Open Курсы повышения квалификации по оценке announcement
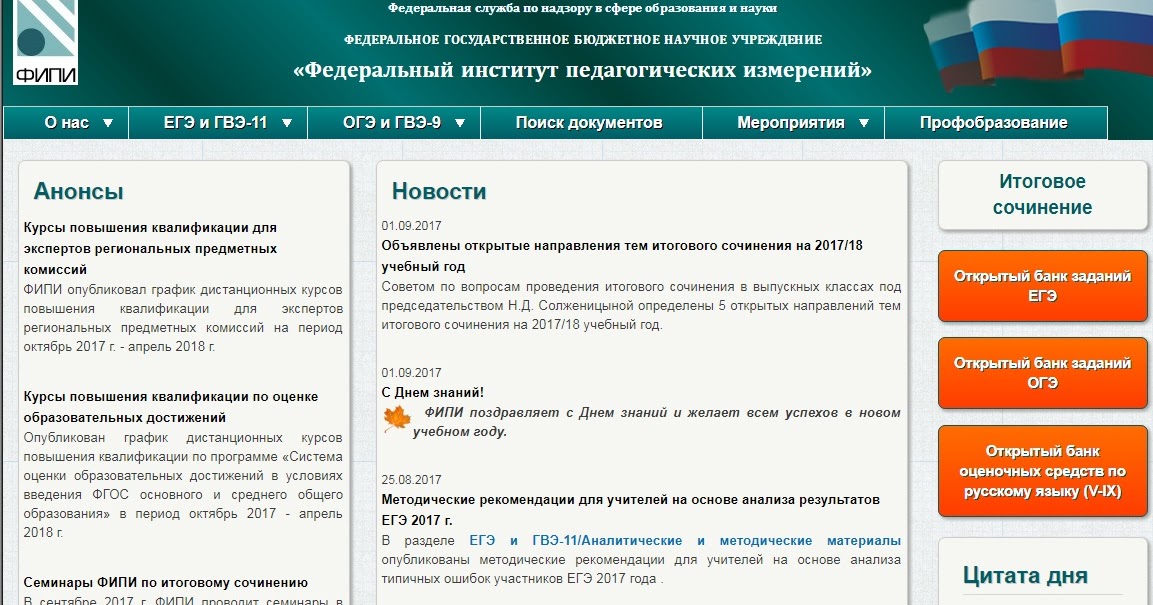1153x605 pixels. point(171,407)
